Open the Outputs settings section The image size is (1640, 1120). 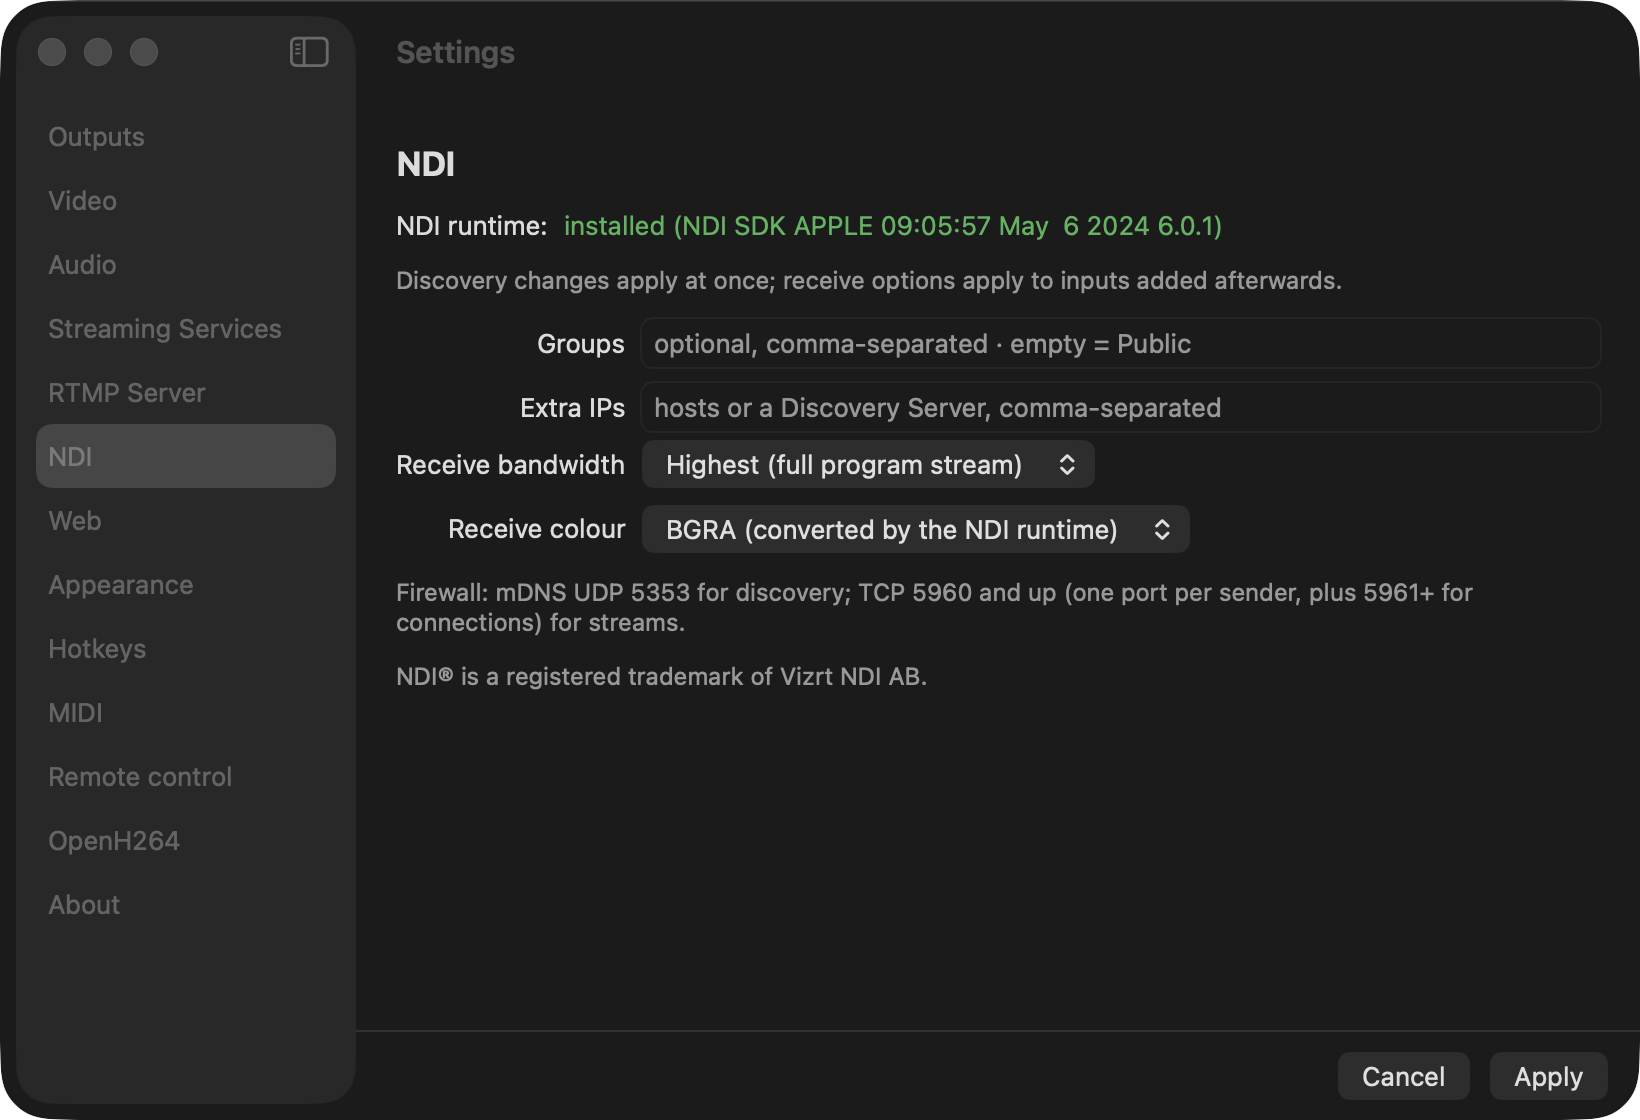(x=185, y=137)
